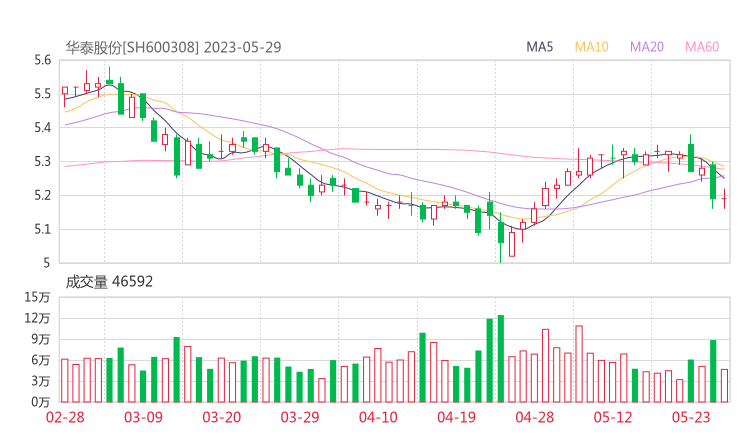Select the 5.4 price axis label
740x440 pixels.
pyautogui.click(x=42, y=127)
